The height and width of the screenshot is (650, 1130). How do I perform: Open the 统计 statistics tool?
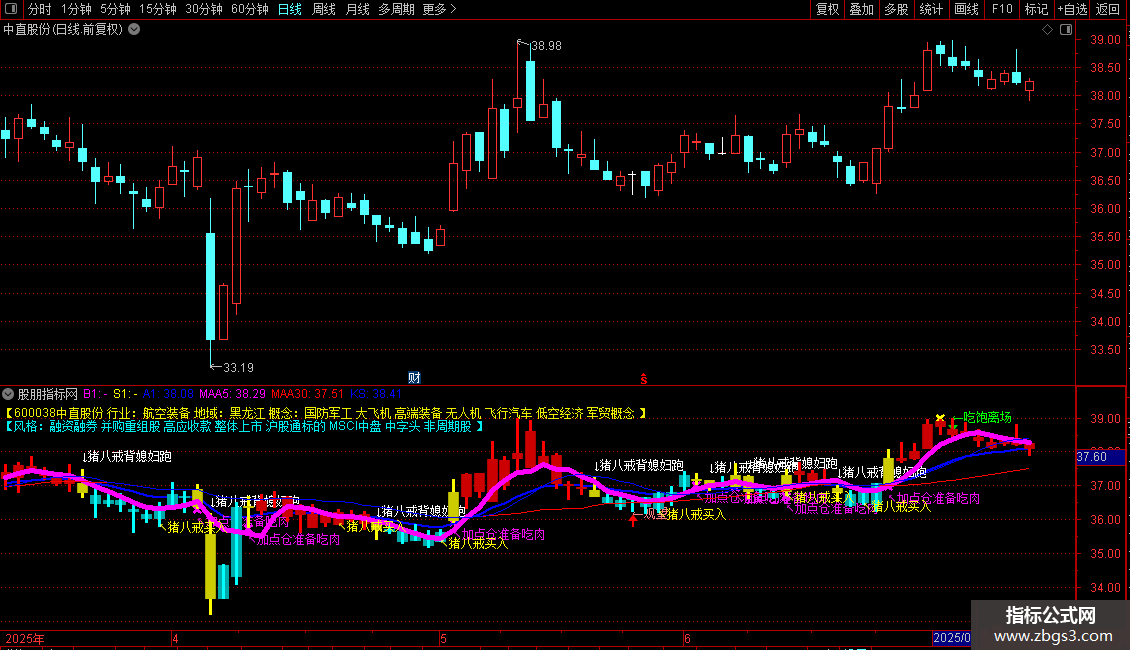pyautogui.click(x=931, y=9)
